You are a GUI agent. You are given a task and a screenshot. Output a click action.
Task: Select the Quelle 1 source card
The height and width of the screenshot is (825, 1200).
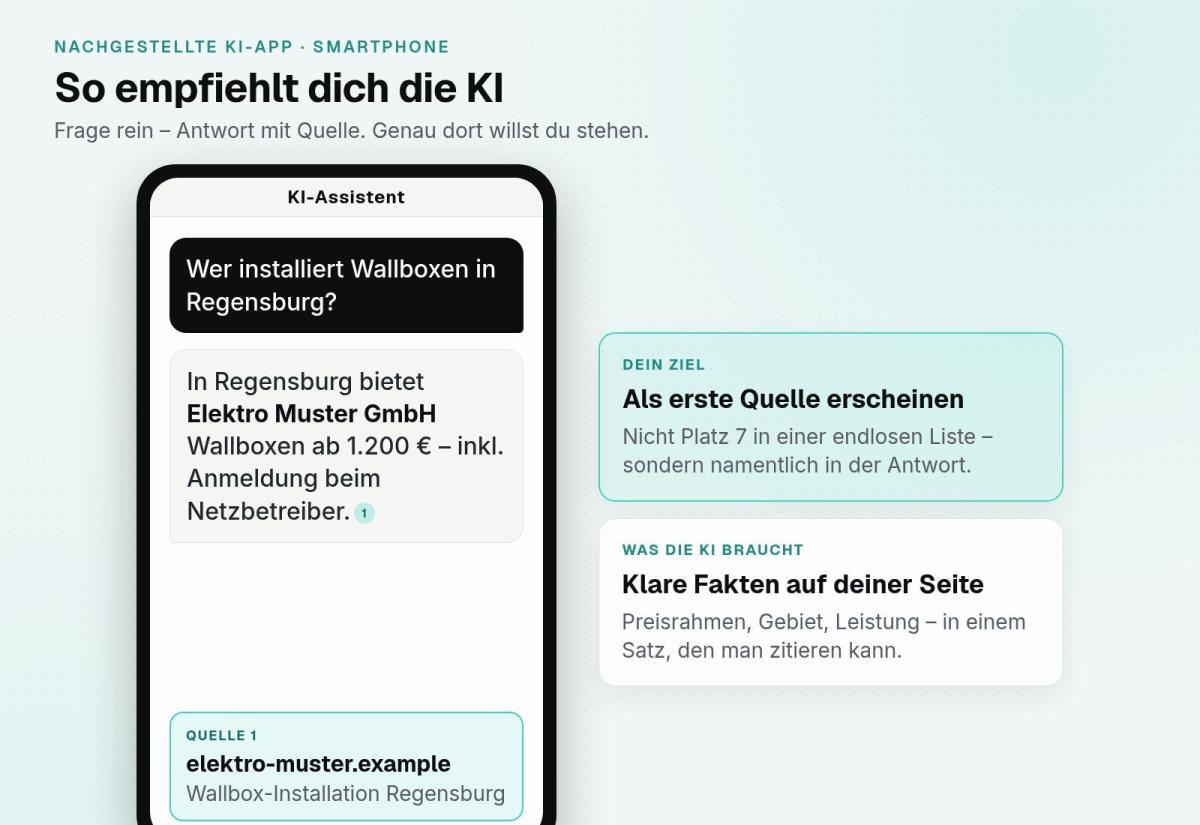click(346, 766)
